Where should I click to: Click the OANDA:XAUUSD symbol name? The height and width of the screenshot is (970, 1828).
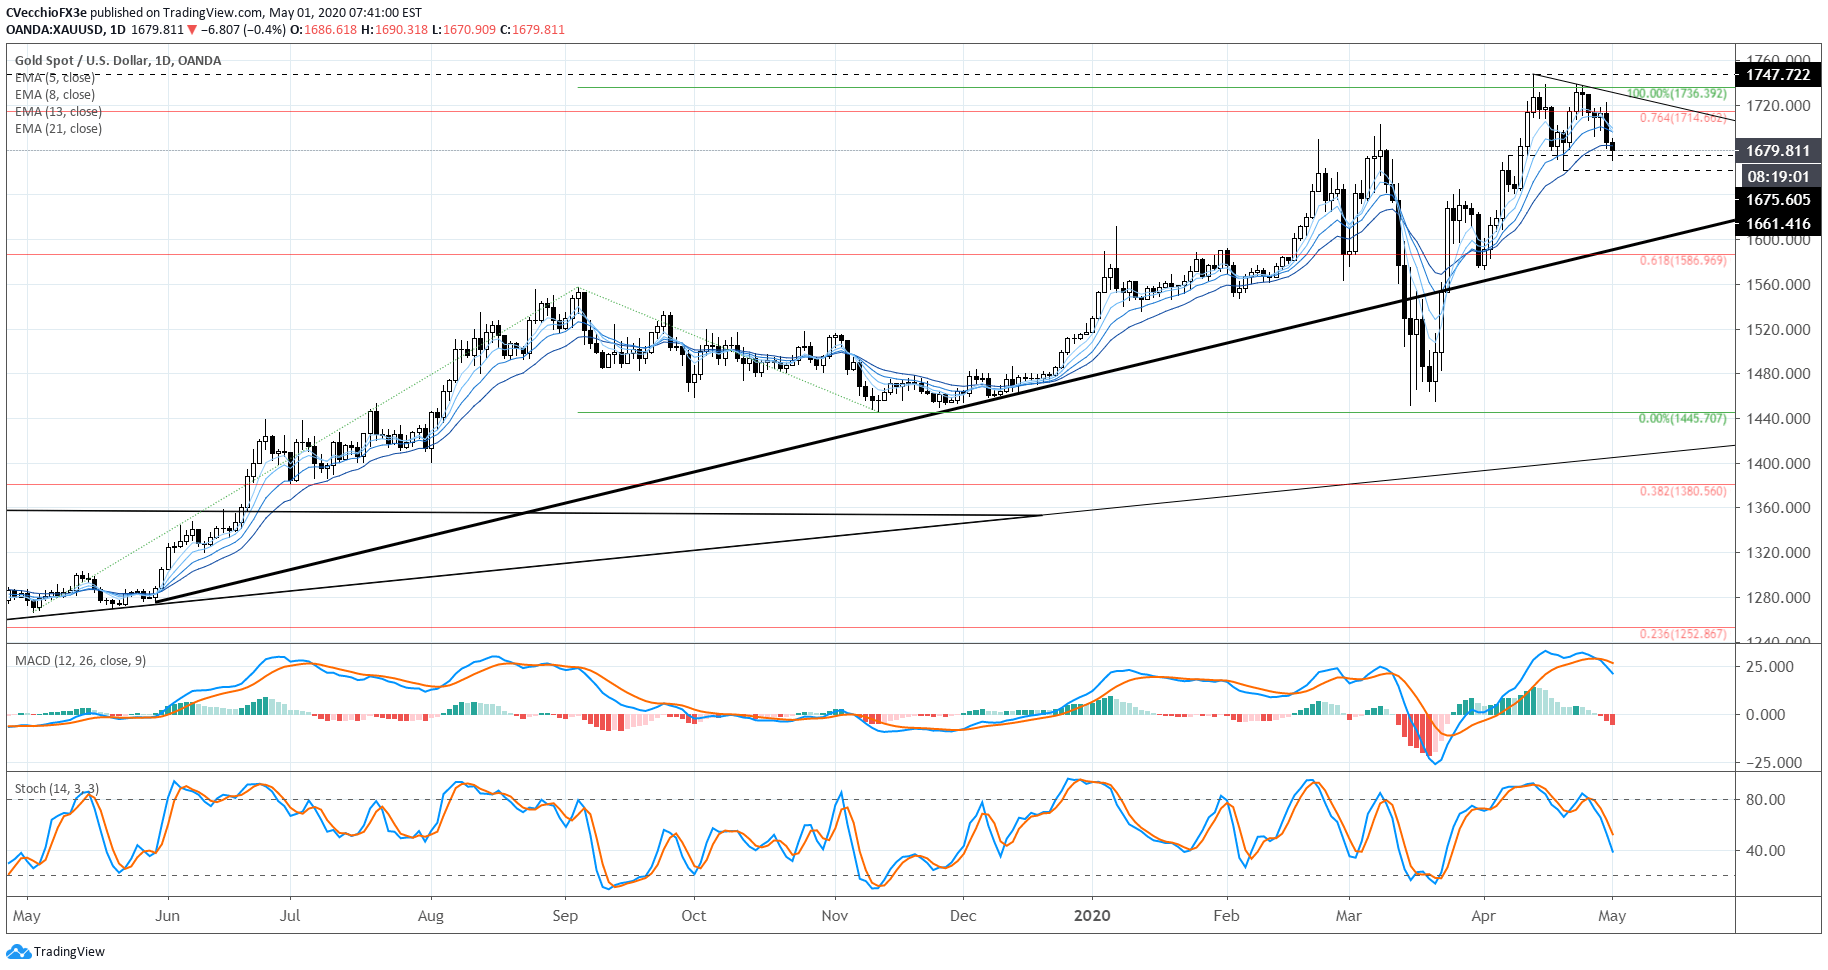[x=55, y=30]
